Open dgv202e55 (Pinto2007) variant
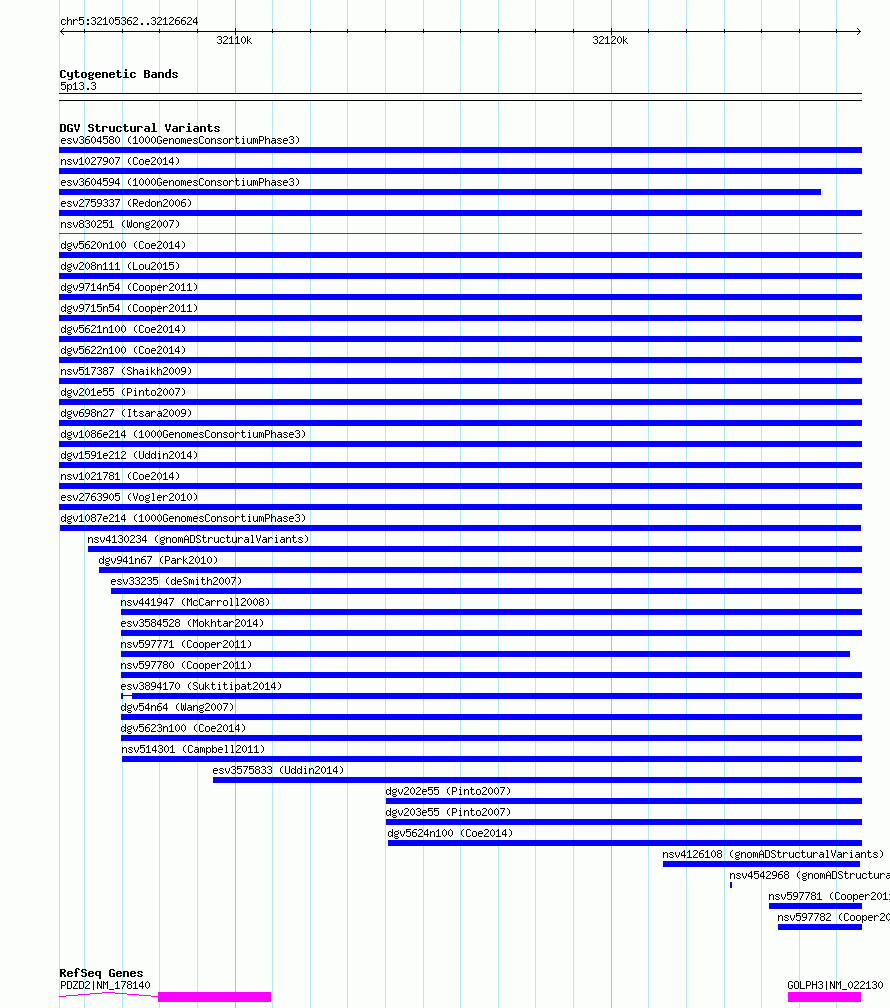Screen dimensions: 890x1008 [x=448, y=791]
